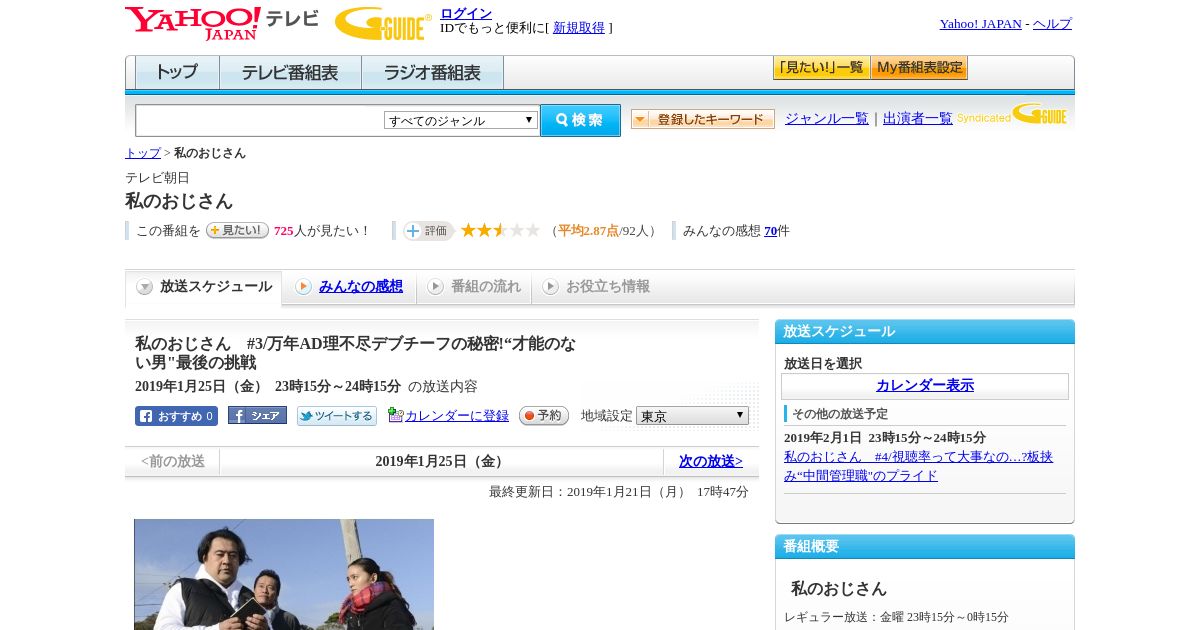Select the テレビ番組表 navigation tab

(x=290, y=73)
